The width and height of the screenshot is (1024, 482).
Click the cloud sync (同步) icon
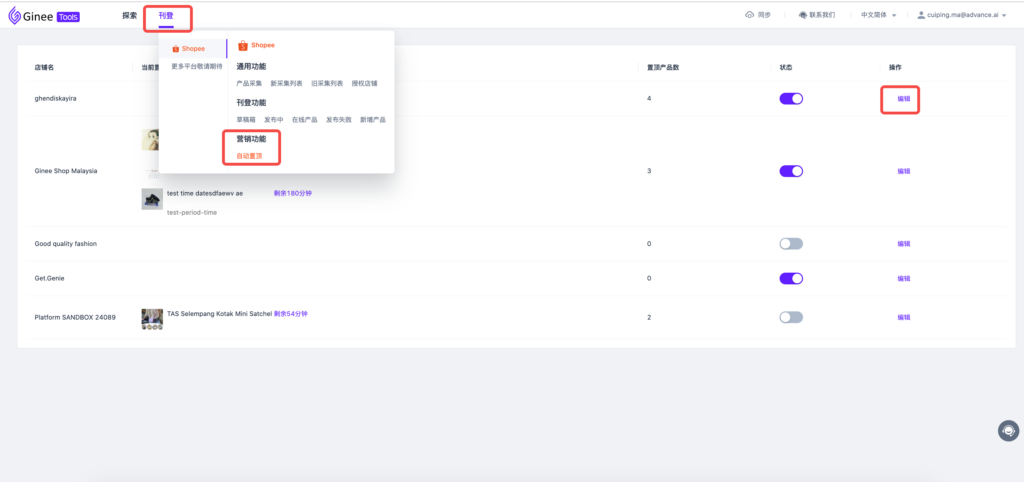tap(750, 16)
